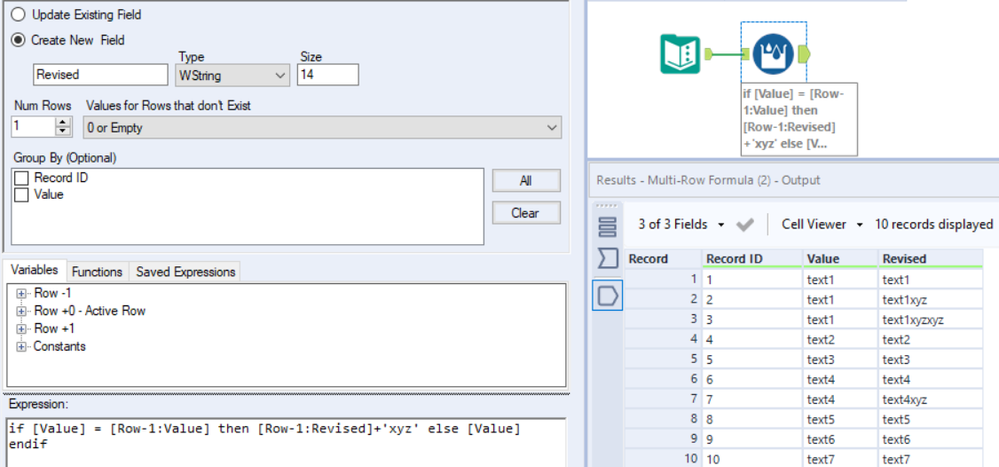Click the Num Rows value box
This screenshot has height=467, width=999.
click(33, 127)
